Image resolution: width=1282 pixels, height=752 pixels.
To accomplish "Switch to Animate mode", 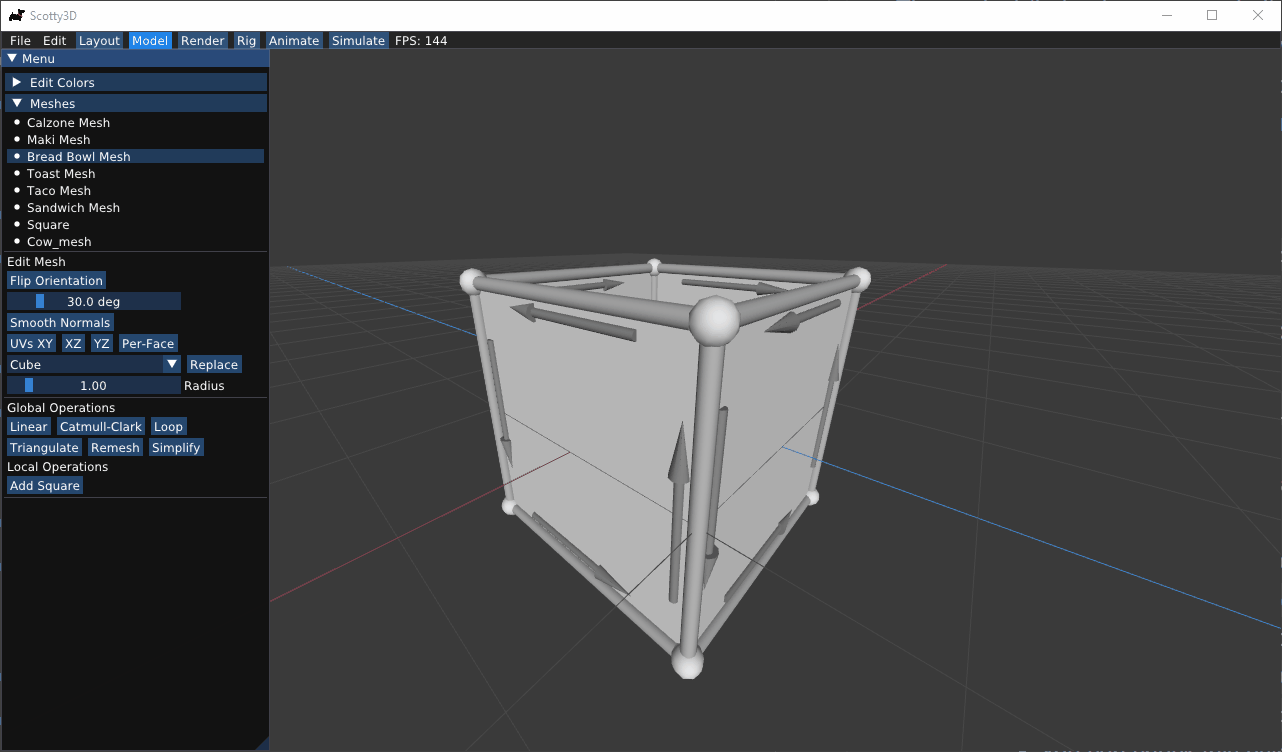I will pos(294,41).
